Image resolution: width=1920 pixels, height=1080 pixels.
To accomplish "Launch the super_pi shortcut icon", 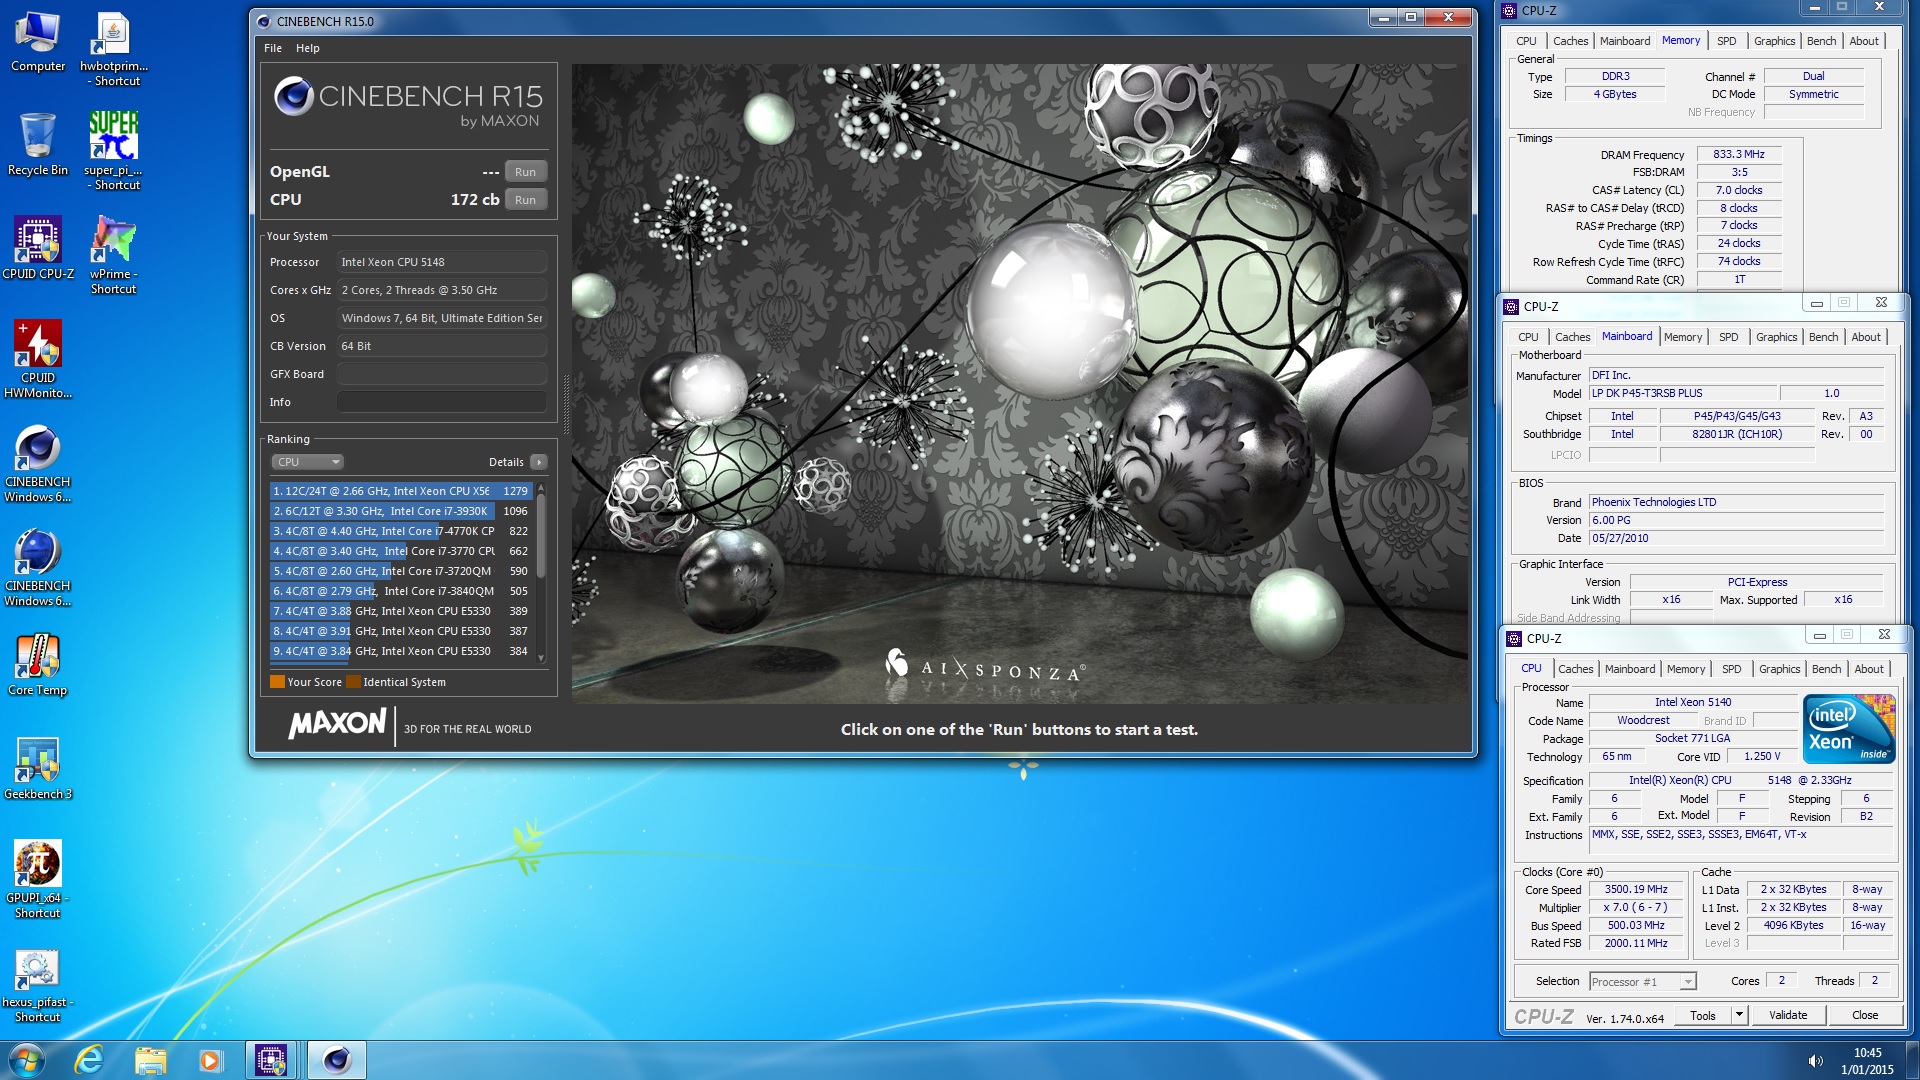I will 114,150.
